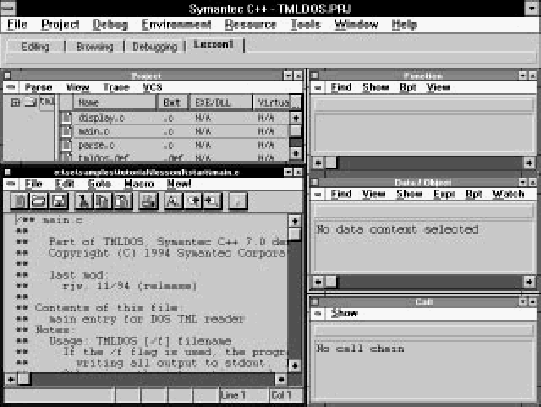541x407 pixels.
Task: Click the Copy icon in editor toolbar
Action: (102, 201)
